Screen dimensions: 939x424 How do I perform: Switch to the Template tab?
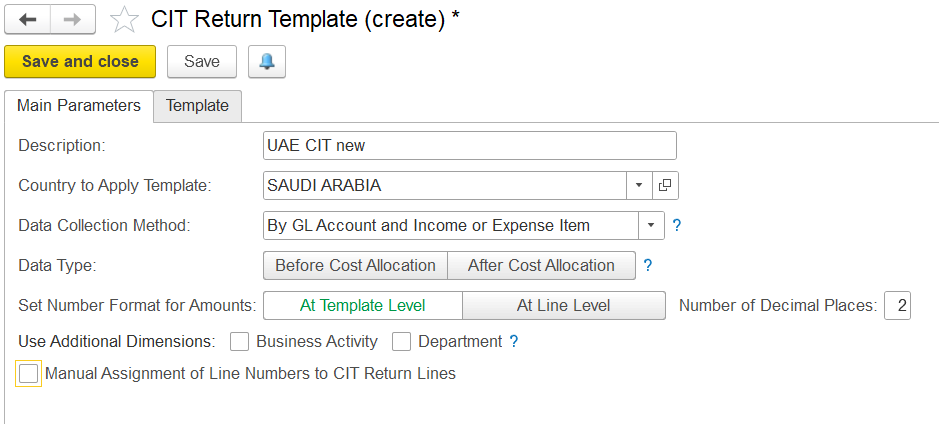[198, 106]
